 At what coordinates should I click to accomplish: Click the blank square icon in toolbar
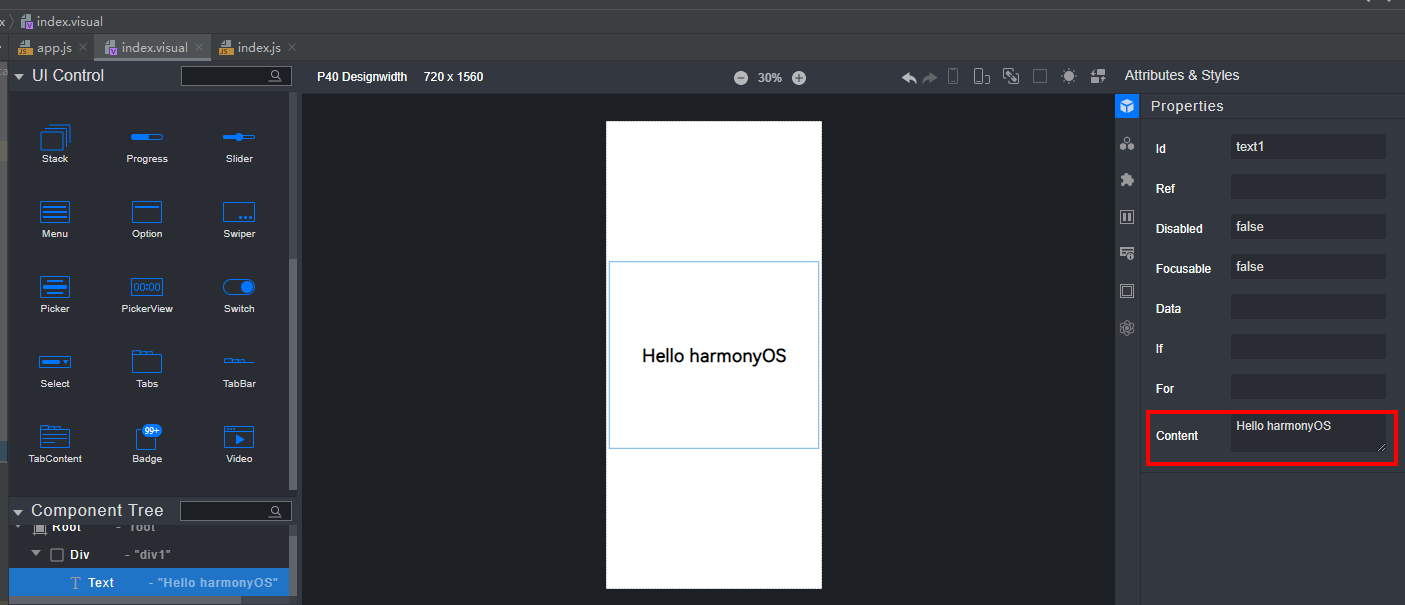click(x=1040, y=76)
